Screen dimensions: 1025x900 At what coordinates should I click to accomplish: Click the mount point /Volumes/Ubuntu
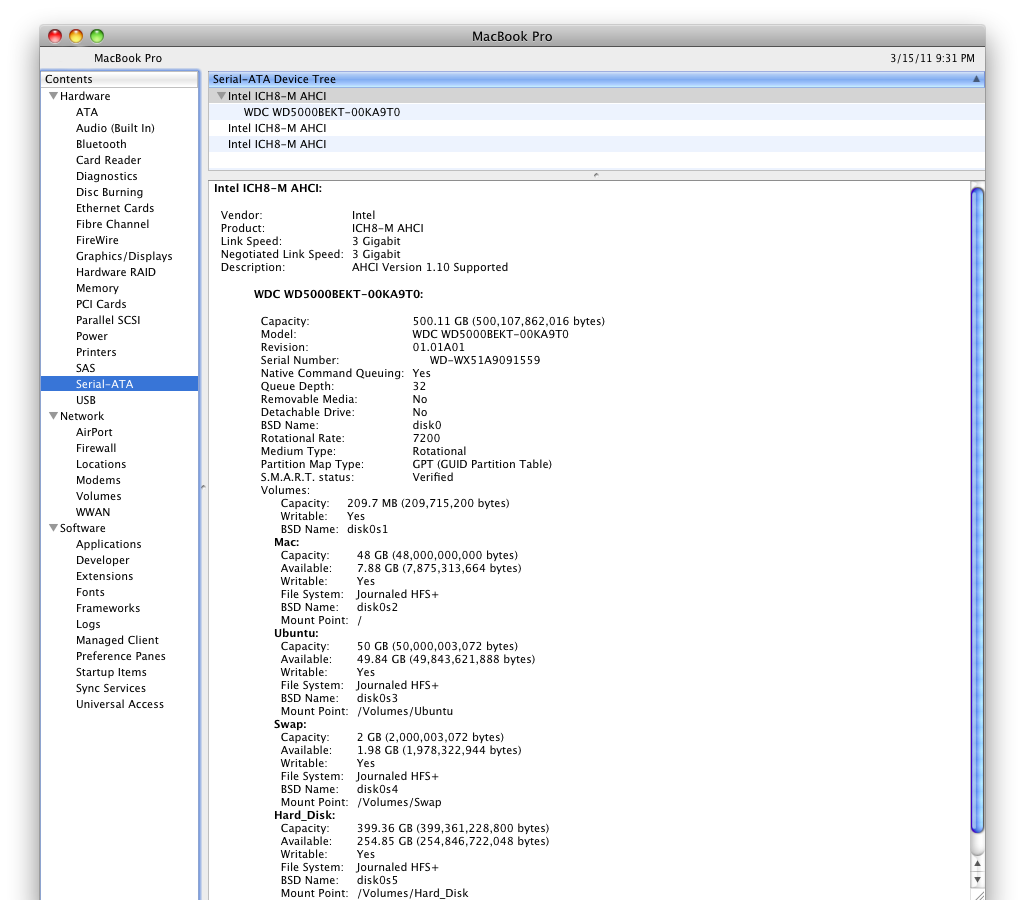point(405,711)
